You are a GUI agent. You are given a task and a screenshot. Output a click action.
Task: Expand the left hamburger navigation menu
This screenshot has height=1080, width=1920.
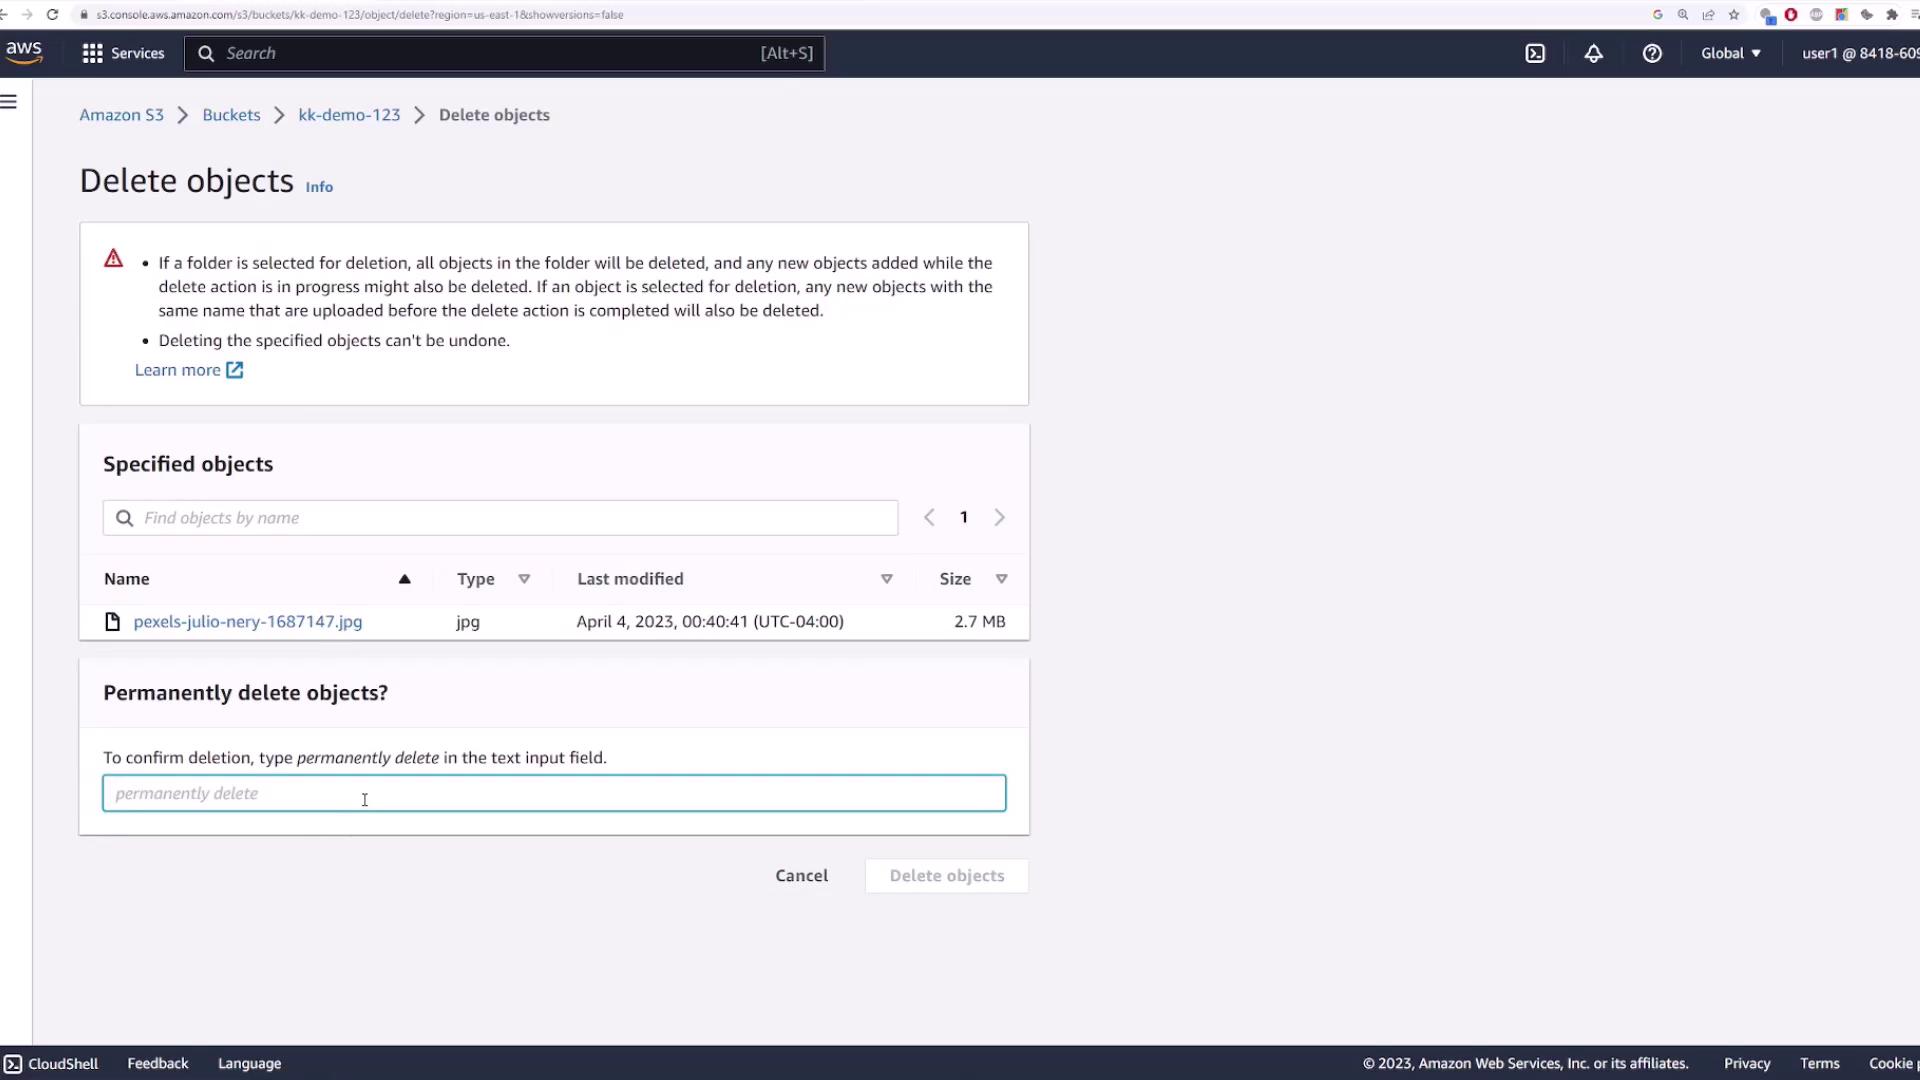[9, 102]
